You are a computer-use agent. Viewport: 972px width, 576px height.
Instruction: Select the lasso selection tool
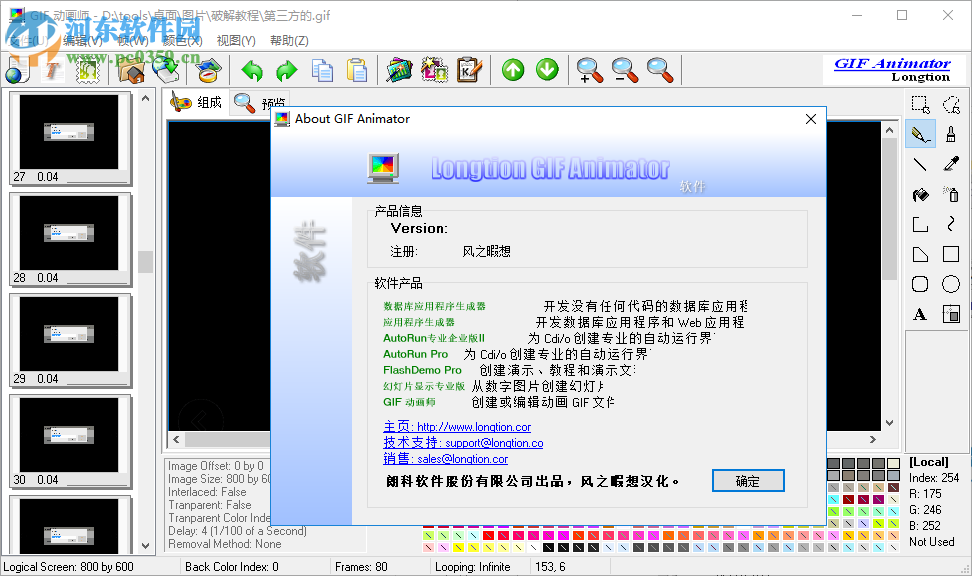click(950, 103)
